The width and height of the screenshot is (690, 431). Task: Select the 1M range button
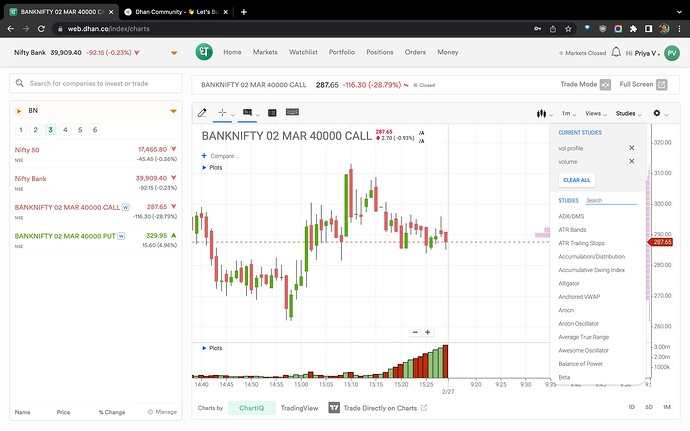tap(667, 407)
